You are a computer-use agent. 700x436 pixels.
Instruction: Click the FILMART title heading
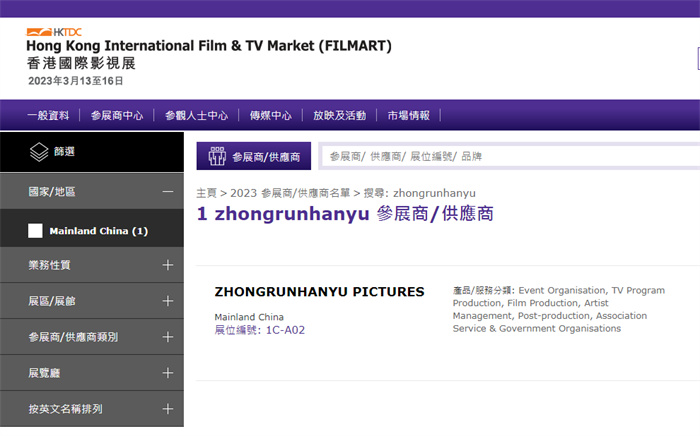click(209, 46)
